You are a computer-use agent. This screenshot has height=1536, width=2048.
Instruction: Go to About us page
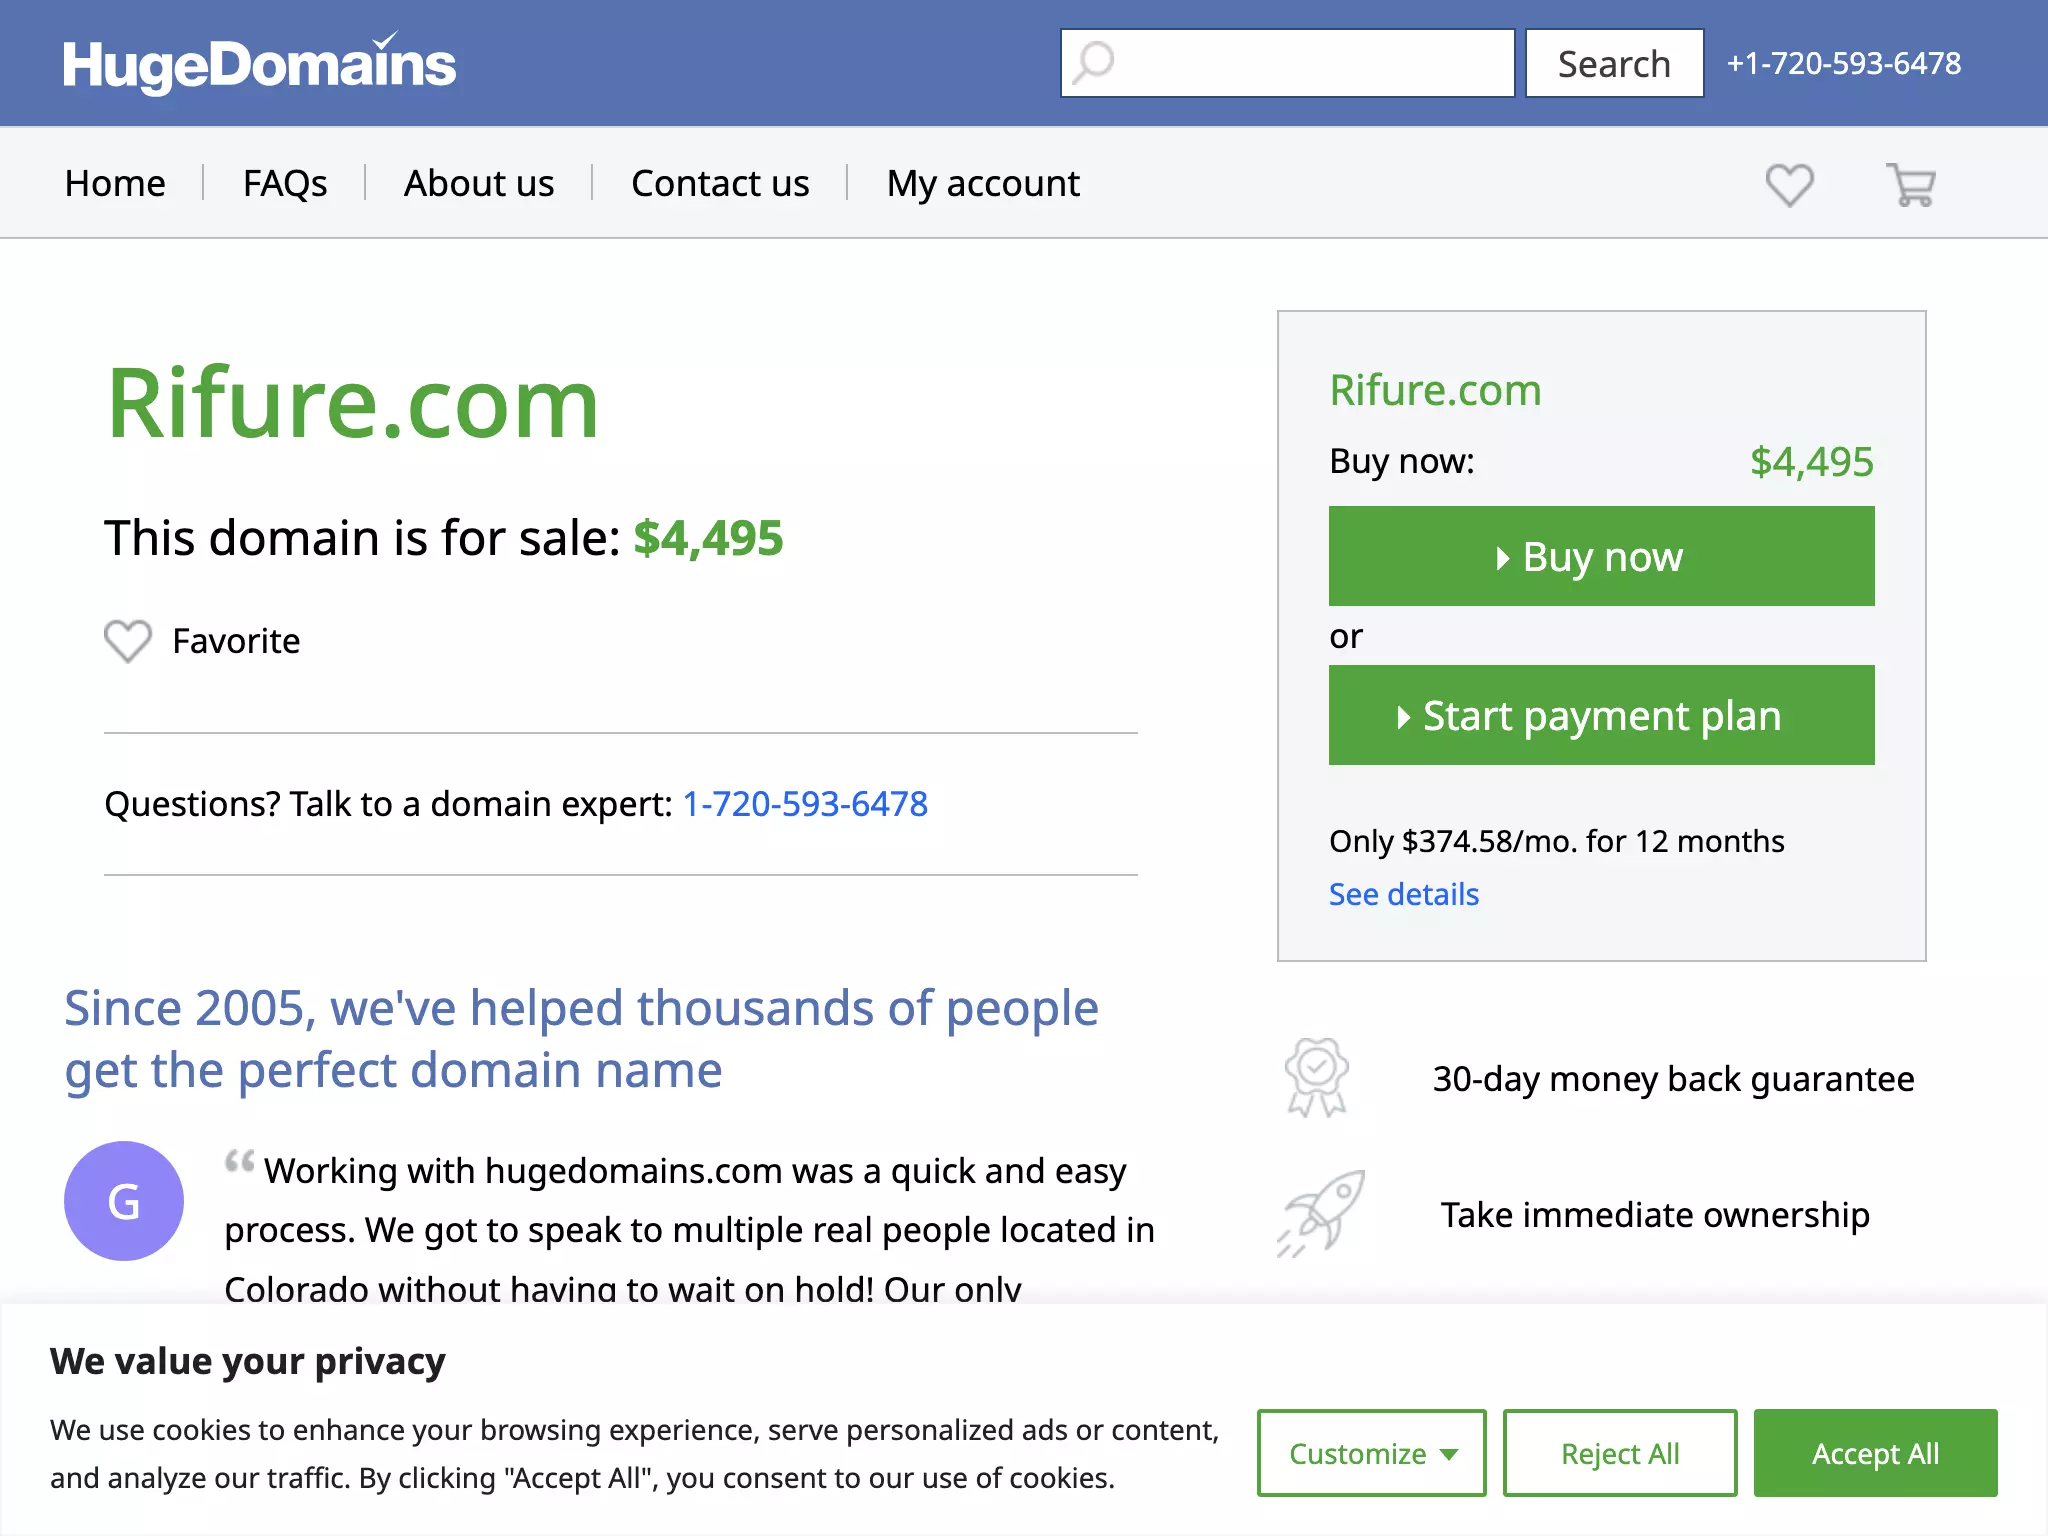click(479, 183)
